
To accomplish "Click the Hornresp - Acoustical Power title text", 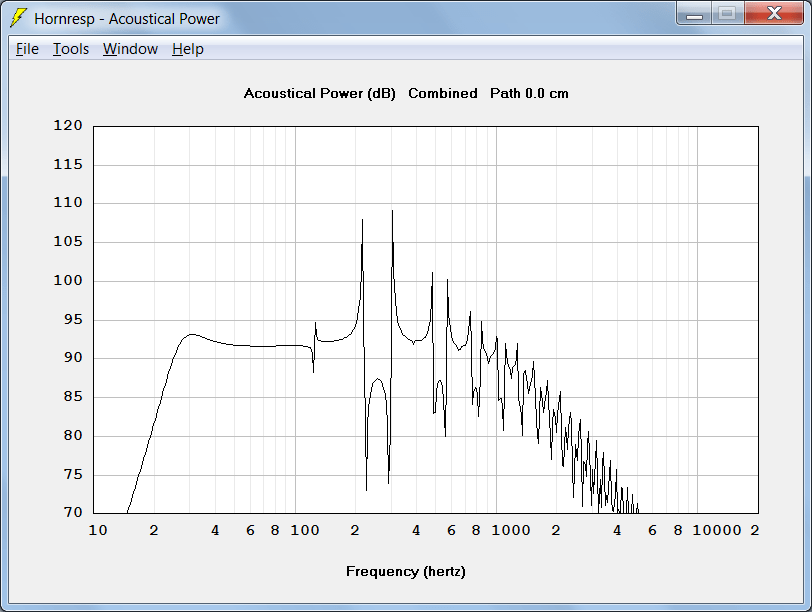I will click(x=127, y=19).
